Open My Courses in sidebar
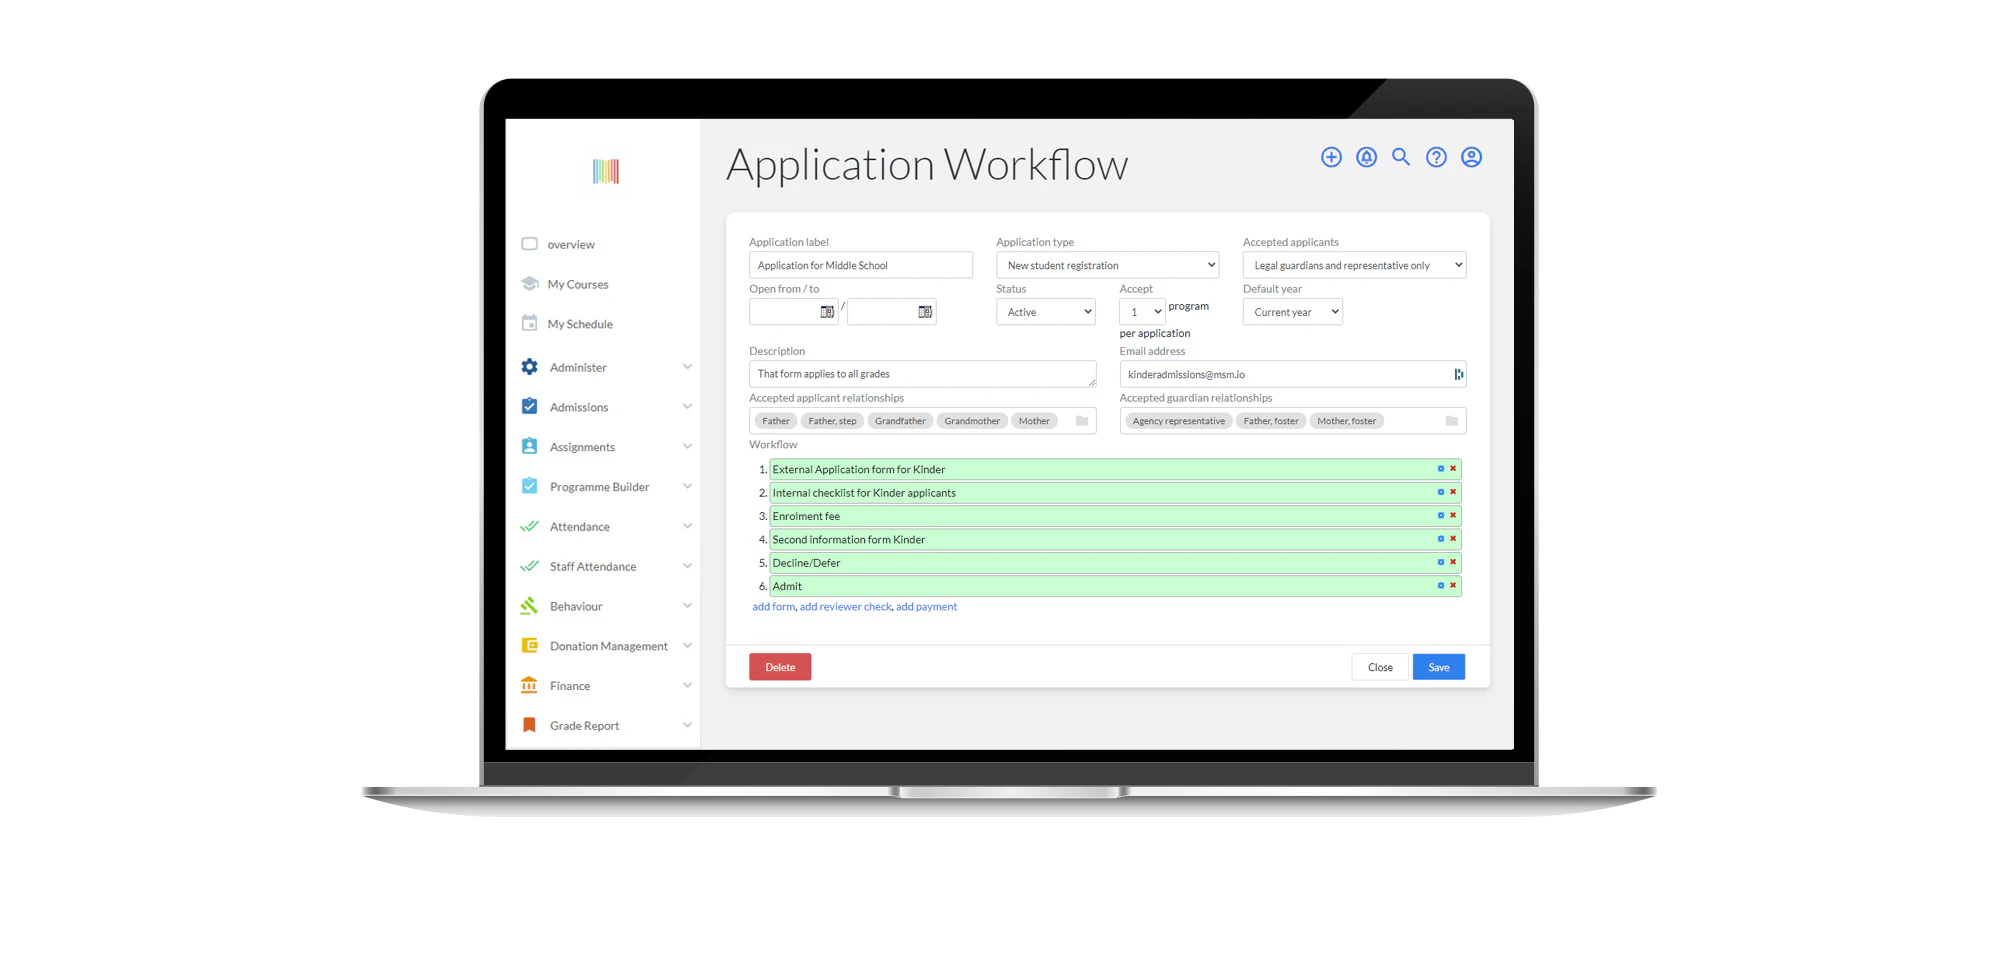The height and width of the screenshot is (964, 2000). click(x=577, y=285)
